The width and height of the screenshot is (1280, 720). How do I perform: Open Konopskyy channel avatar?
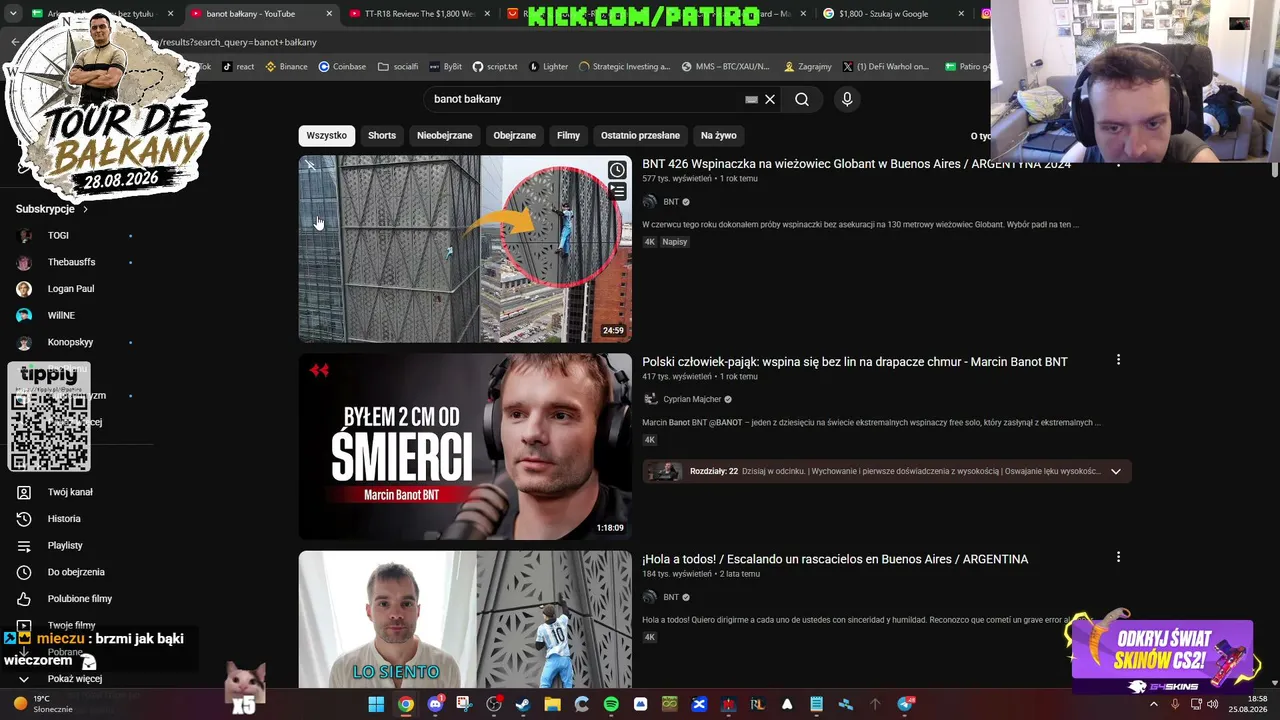pyautogui.click(x=24, y=342)
